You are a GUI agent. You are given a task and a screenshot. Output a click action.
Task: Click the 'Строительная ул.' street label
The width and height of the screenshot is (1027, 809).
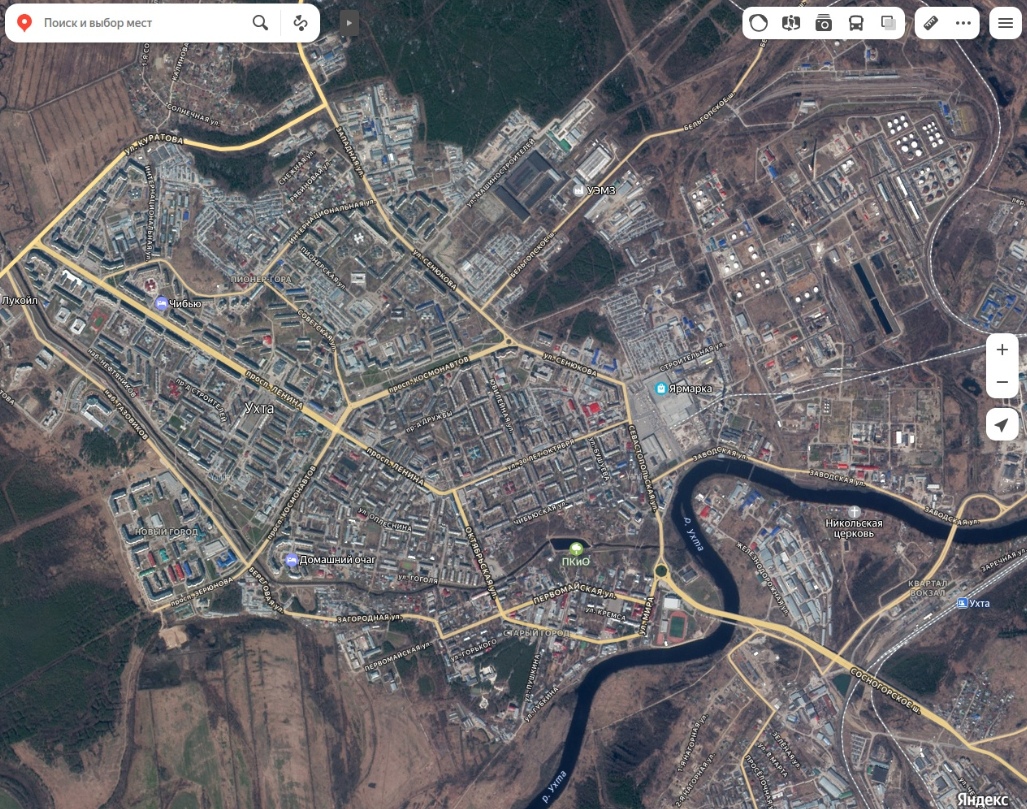[692, 354]
